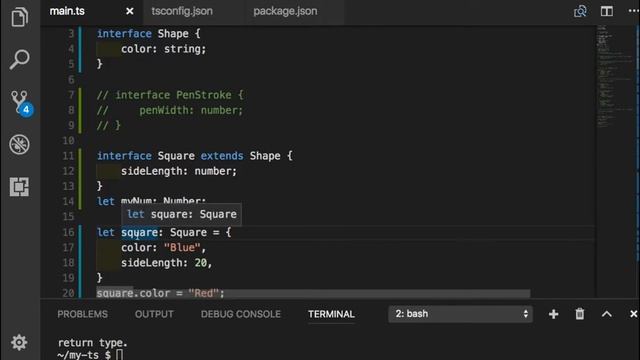Screen dimensions: 640x360
Task: Switch to the tsconfig.json tab
Action: [x=182, y=11]
